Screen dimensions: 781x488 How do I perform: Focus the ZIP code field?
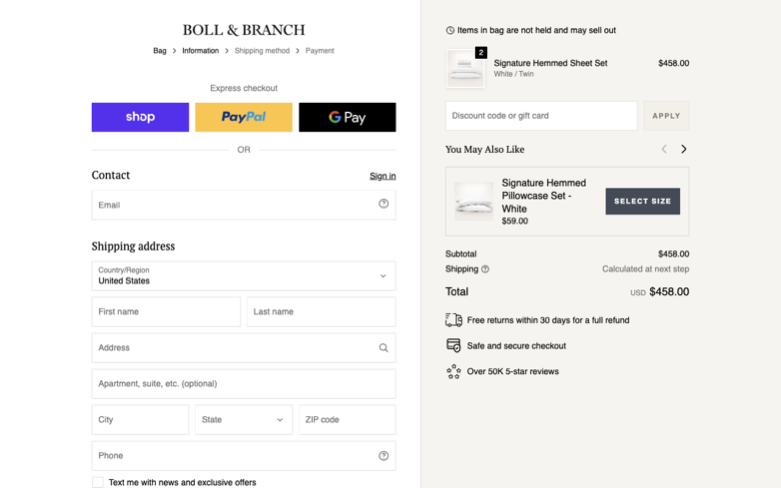(347, 420)
